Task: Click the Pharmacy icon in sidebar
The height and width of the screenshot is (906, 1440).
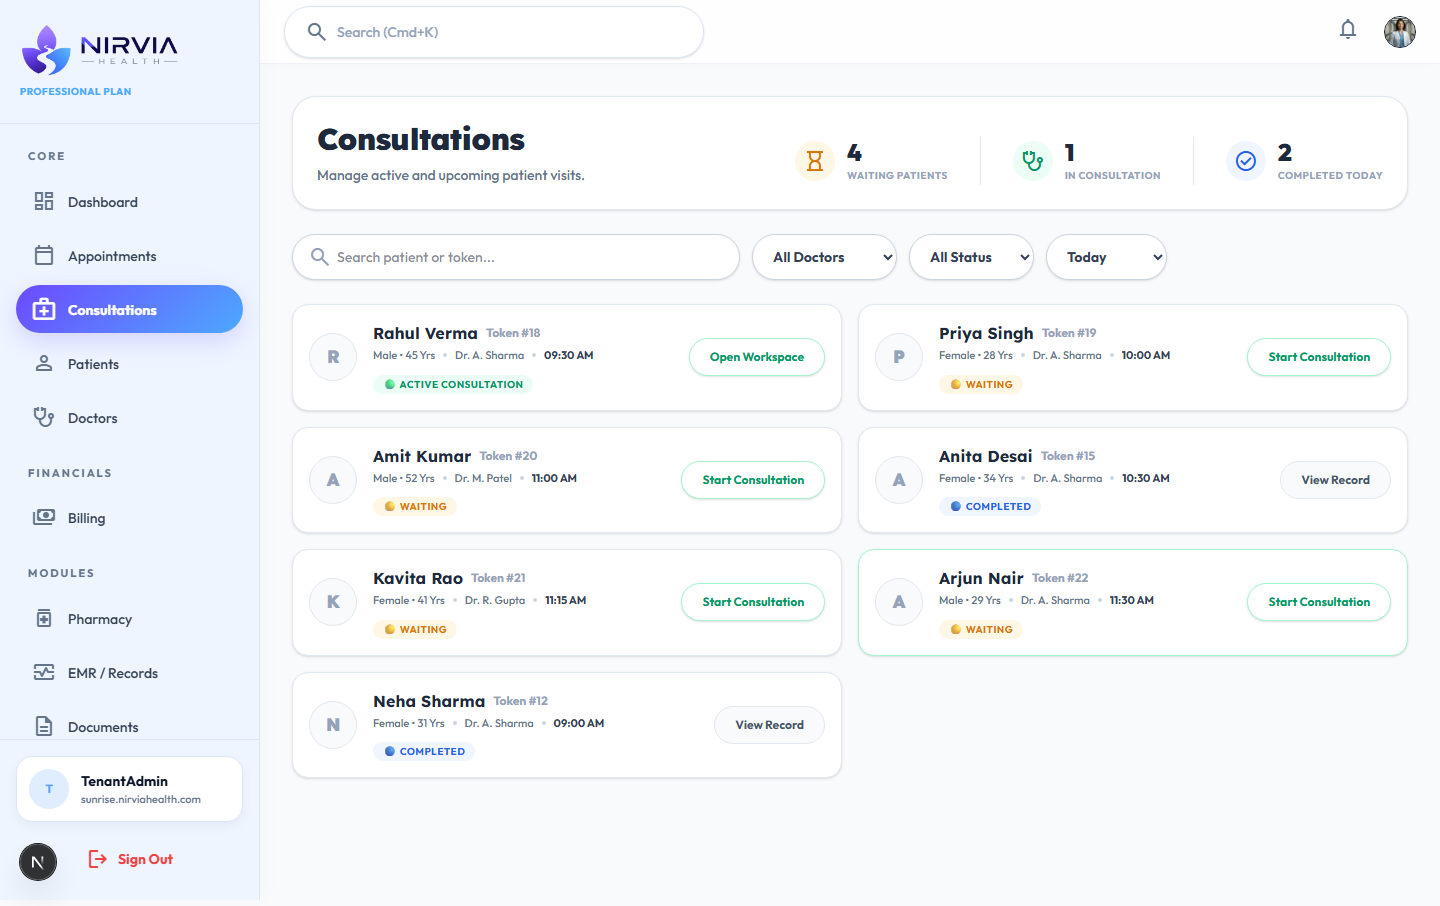Action: (44, 618)
